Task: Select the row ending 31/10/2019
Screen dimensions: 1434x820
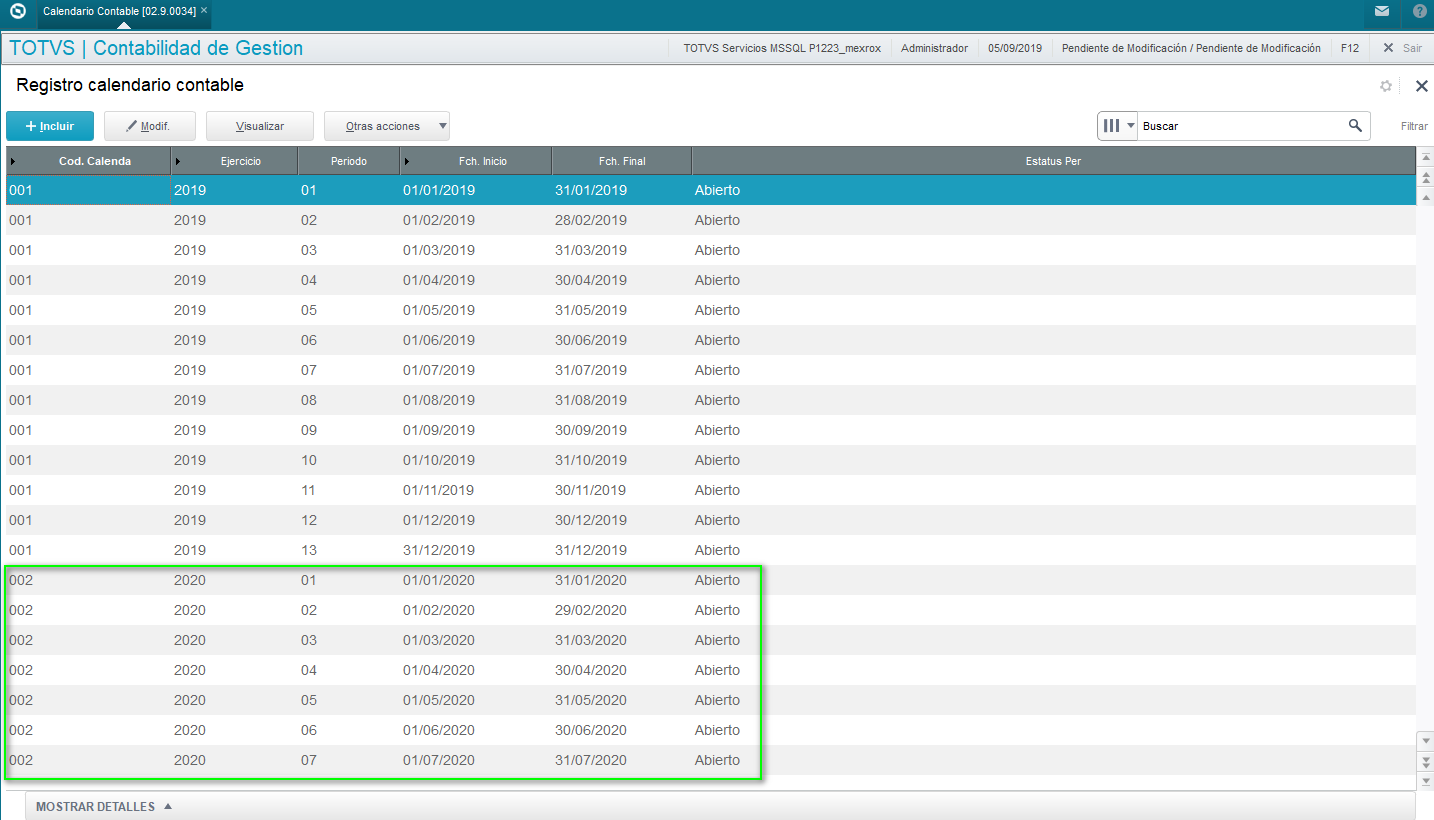Action: [x=711, y=460]
